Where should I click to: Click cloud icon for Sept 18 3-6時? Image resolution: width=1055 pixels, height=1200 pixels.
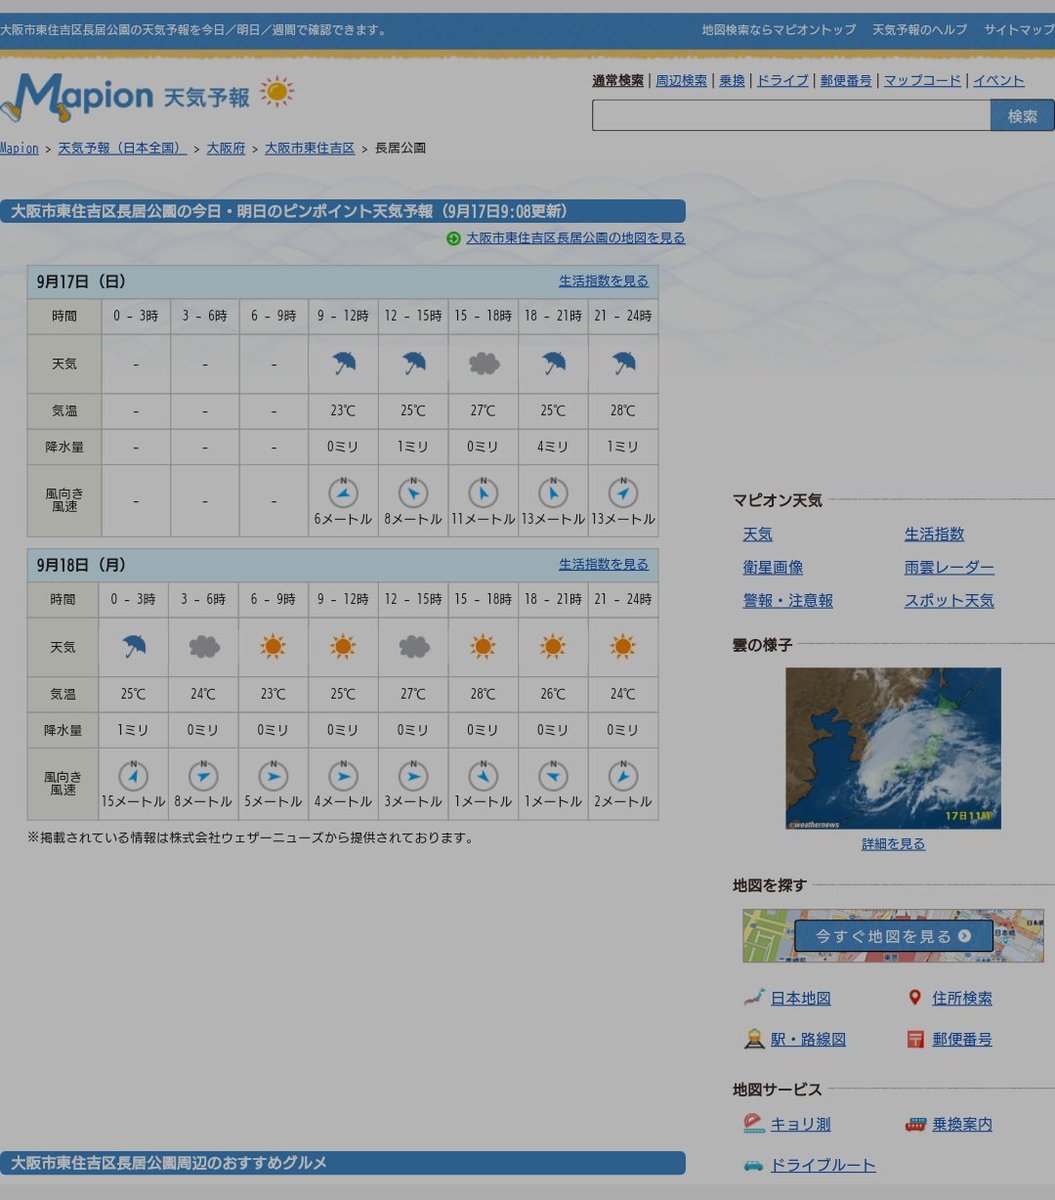click(x=204, y=647)
